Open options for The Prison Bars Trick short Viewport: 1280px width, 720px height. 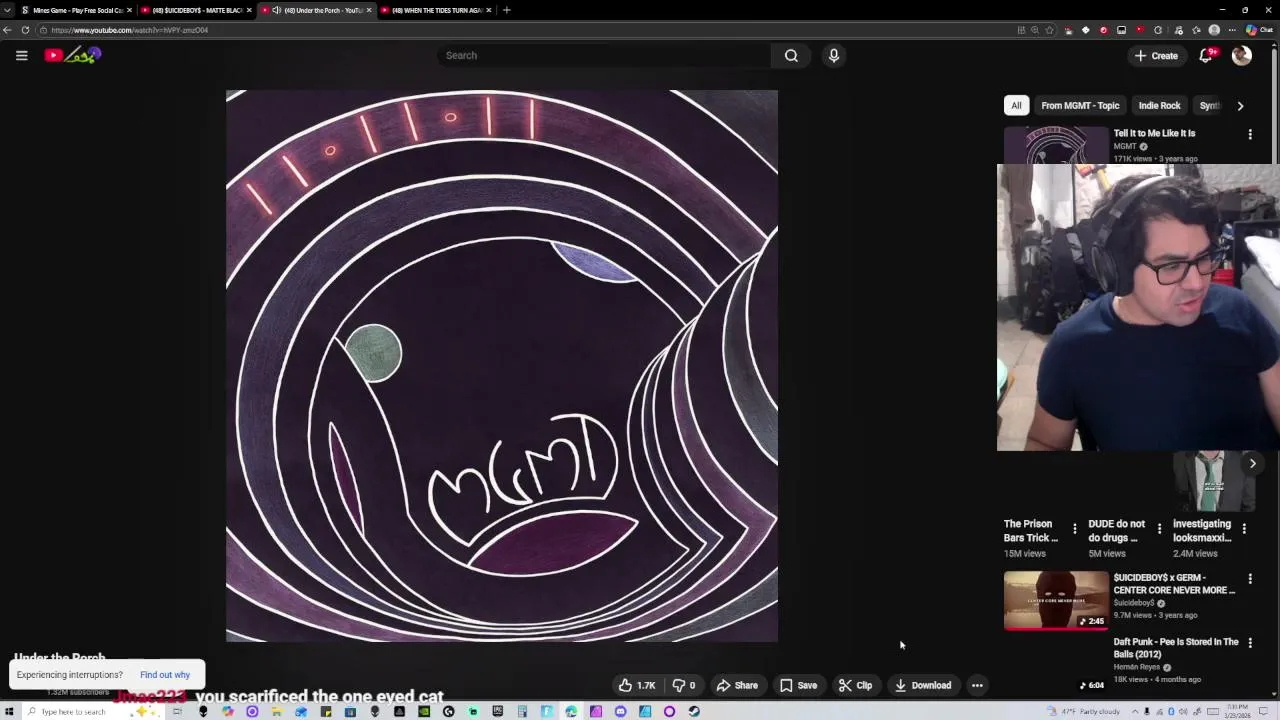(1075, 528)
